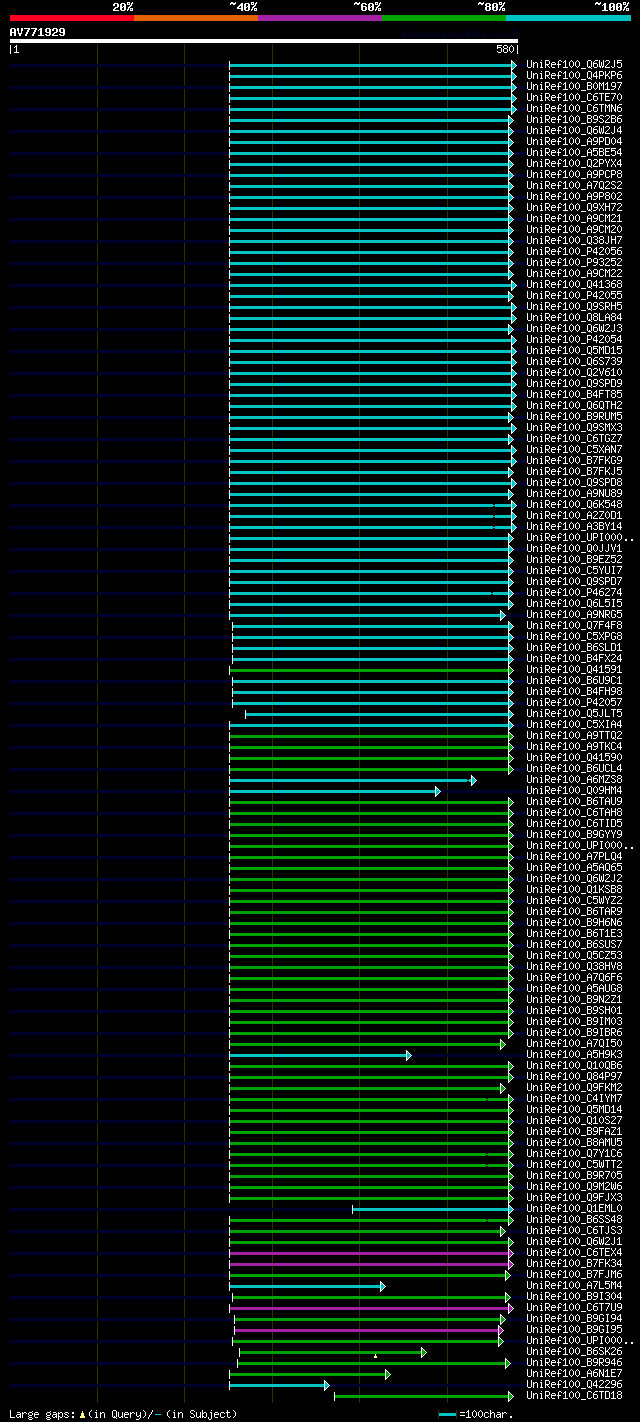Click the UniRef100_A9PD04 label
The width and height of the screenshot is (640, 1422).
tap(574, 142)
